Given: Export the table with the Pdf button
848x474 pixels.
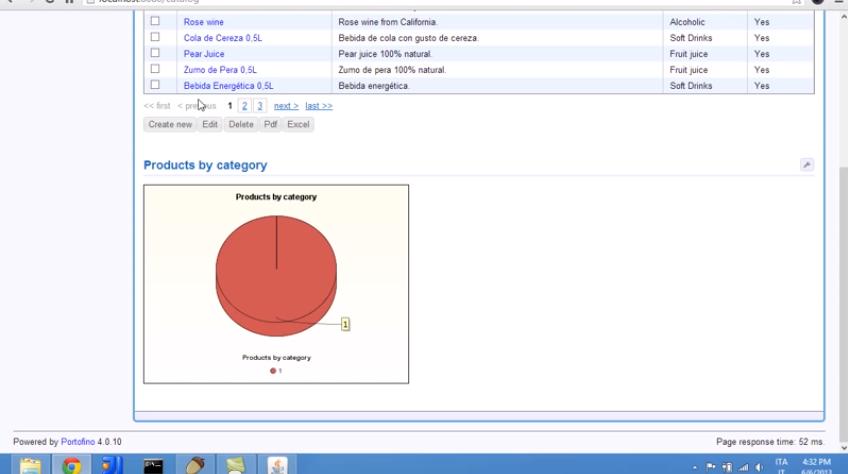Looking at the screenshot, I should coord(270,124).
